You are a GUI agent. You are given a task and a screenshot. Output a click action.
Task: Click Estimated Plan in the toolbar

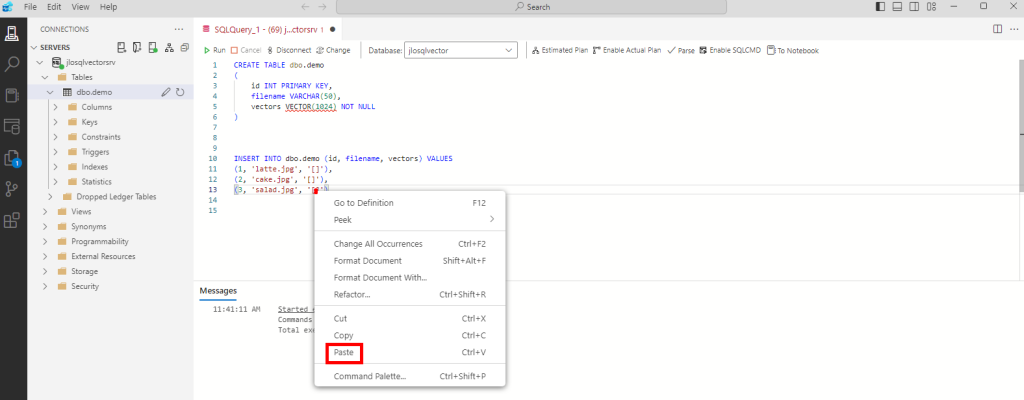click(560, 50)
